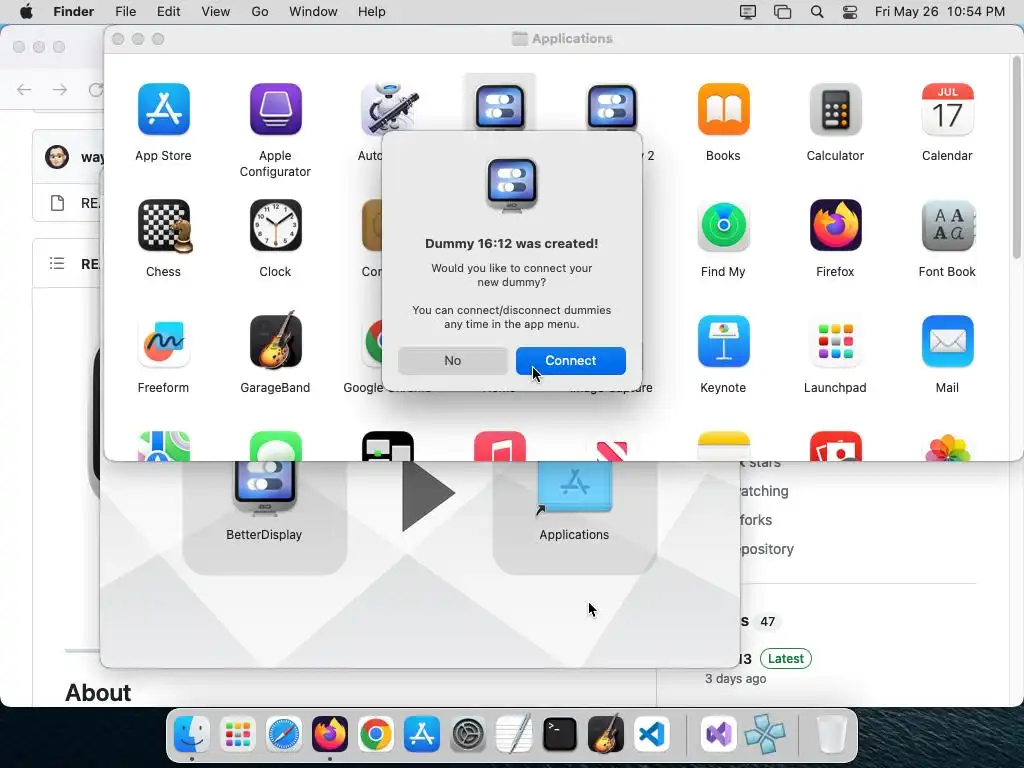The width and height of the screenshot is (1024, 768).
Task: Open the Window menu
Action: click(x=313, y=12)
